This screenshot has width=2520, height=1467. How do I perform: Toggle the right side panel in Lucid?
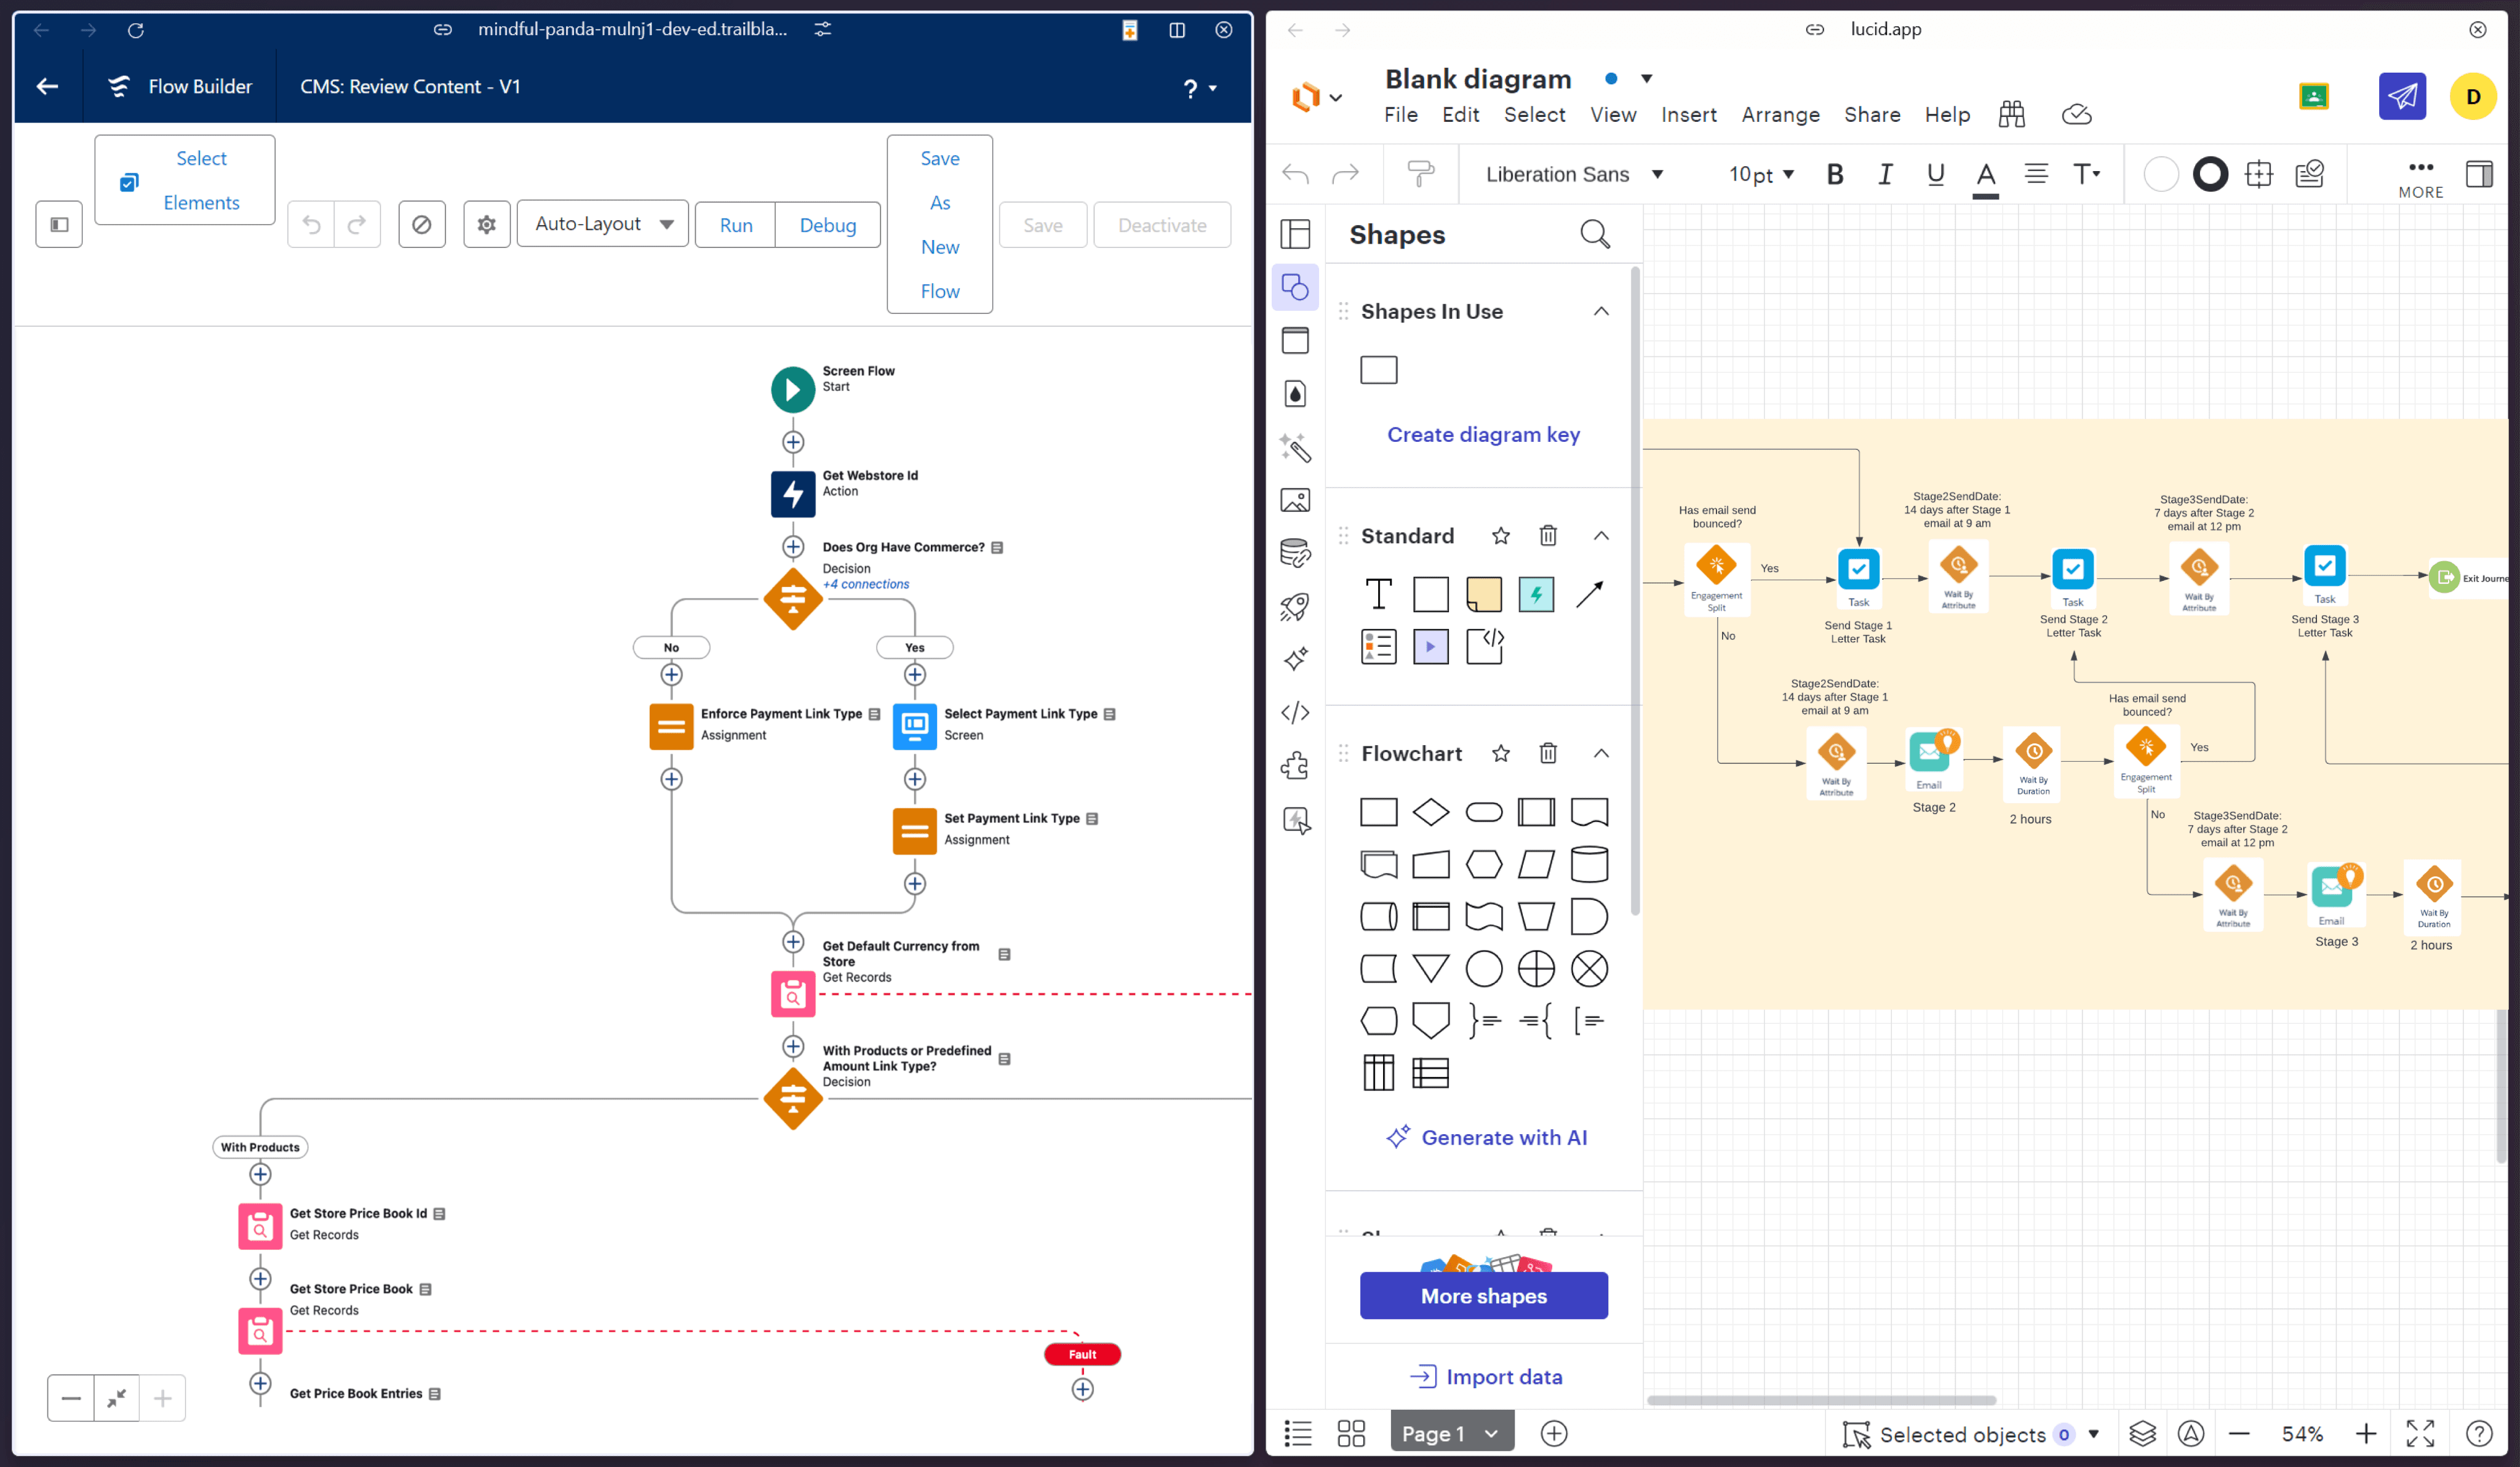coord(2479,175)
